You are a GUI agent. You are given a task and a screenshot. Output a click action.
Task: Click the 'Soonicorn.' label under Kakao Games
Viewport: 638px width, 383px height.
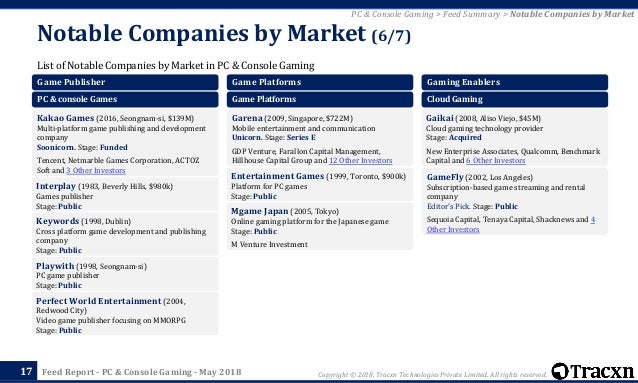[x=56, y=147]
